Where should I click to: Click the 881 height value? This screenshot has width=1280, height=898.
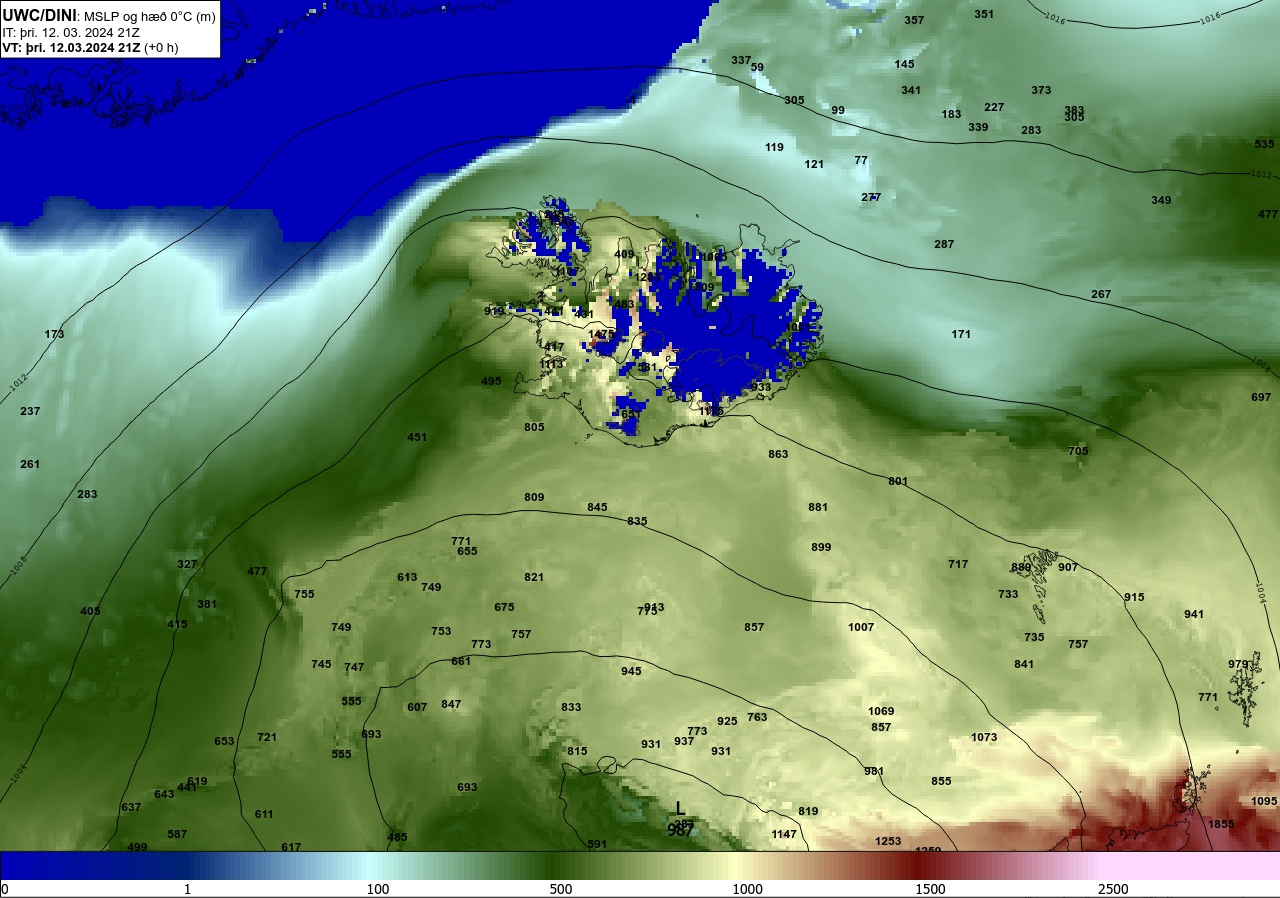(818, 507)
